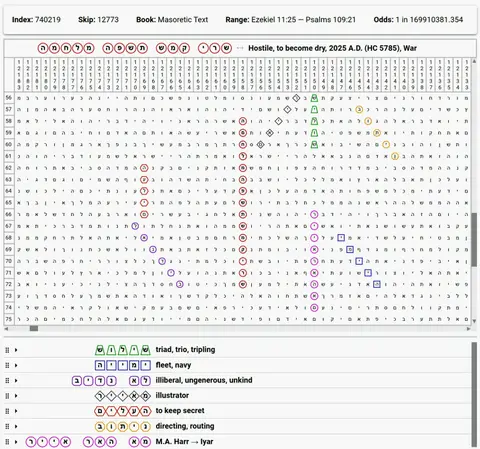Click the green boxed Hebrew letters for 'triad'
The width and height of the screenshot is (480, 449).
point(123,350)
